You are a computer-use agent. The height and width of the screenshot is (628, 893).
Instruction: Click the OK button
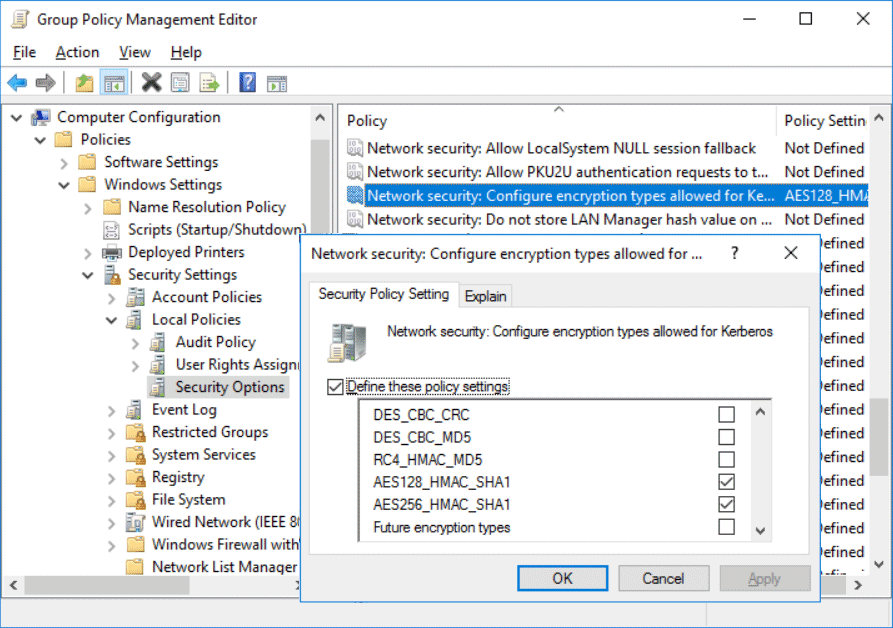(x=562, y=578)
